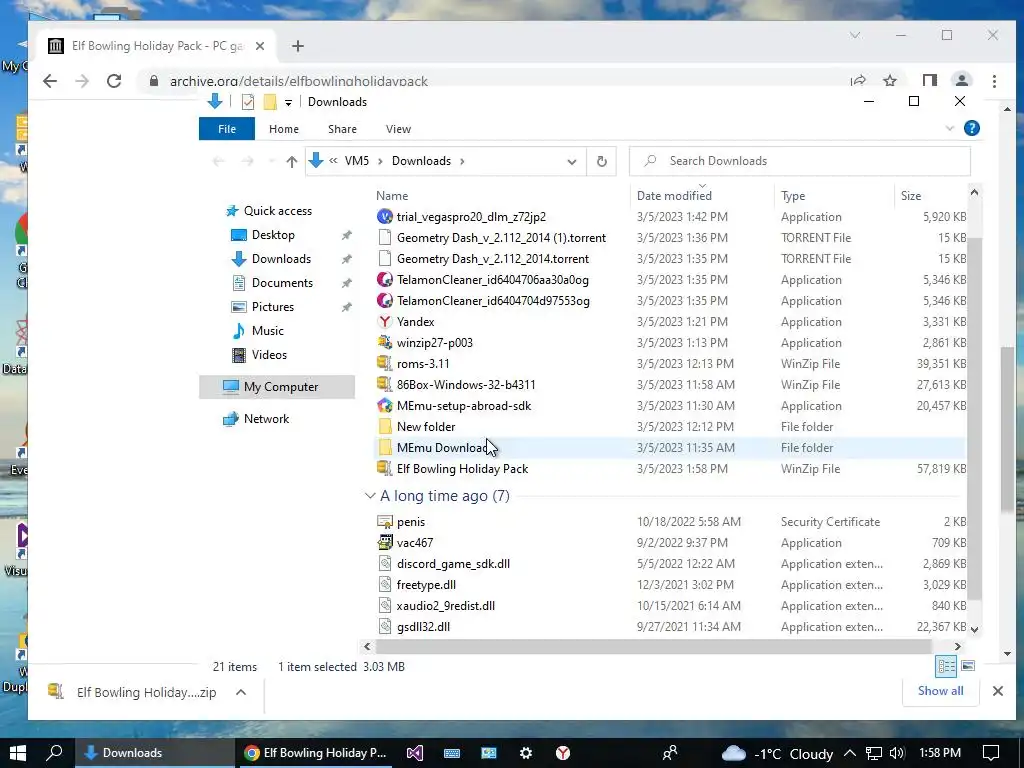Open taskbar search magnifier
This screenshot has height=768, width=1024.
pos(54,753)
